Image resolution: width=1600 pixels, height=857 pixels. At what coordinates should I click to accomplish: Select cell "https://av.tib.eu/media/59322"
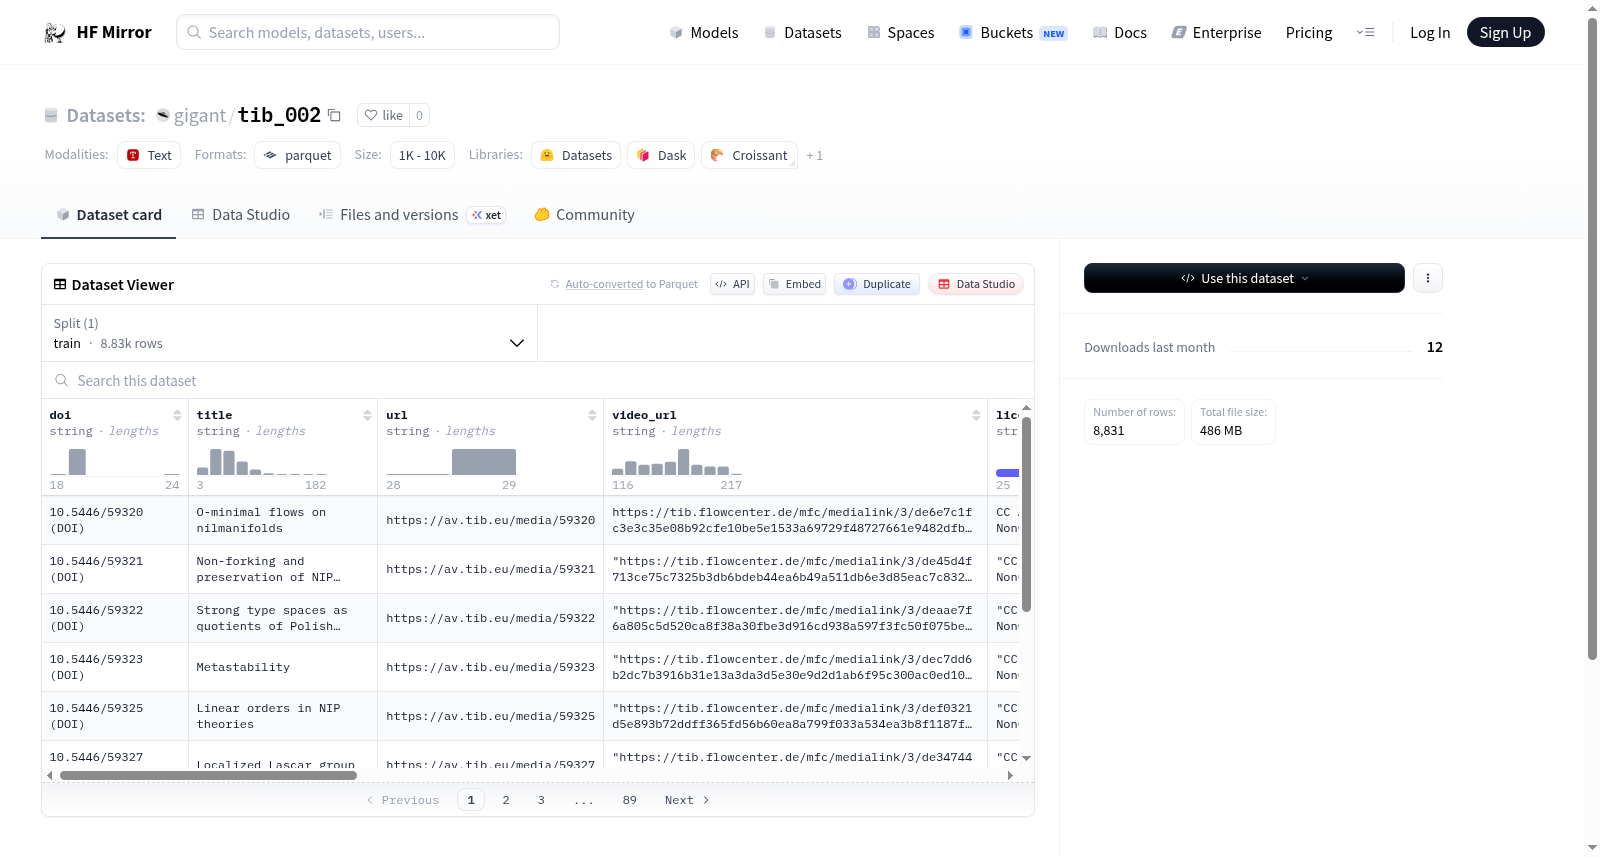(491, 618)
